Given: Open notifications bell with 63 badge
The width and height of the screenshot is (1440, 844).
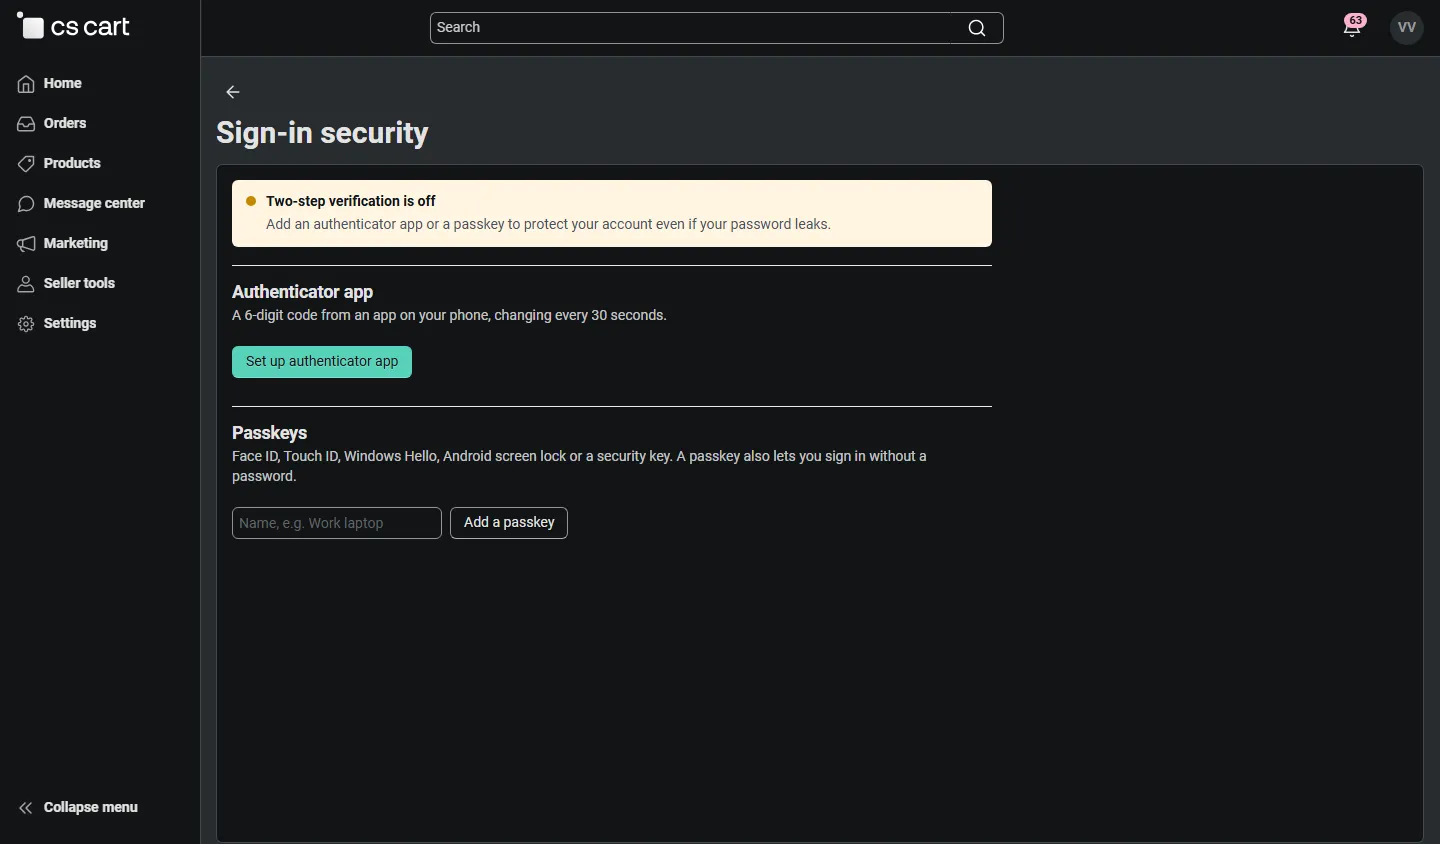Looking at the screenshot, I should coord(1354,26).
